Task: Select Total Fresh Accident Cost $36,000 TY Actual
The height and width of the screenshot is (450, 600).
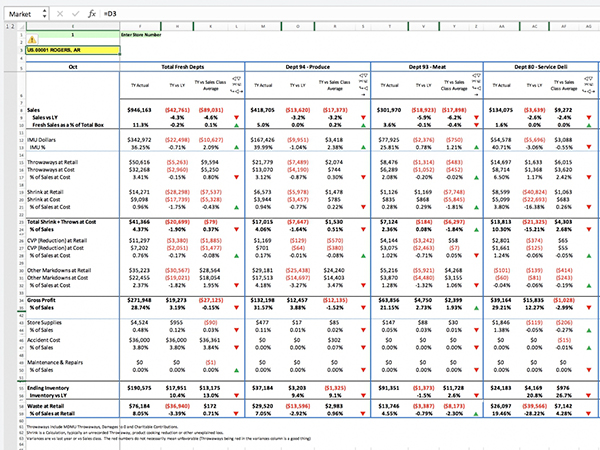Action: pos(139,340)
